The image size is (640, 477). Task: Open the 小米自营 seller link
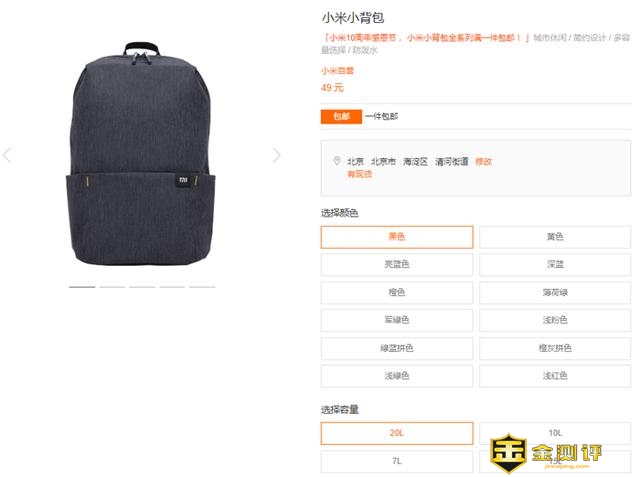point(337,71)
